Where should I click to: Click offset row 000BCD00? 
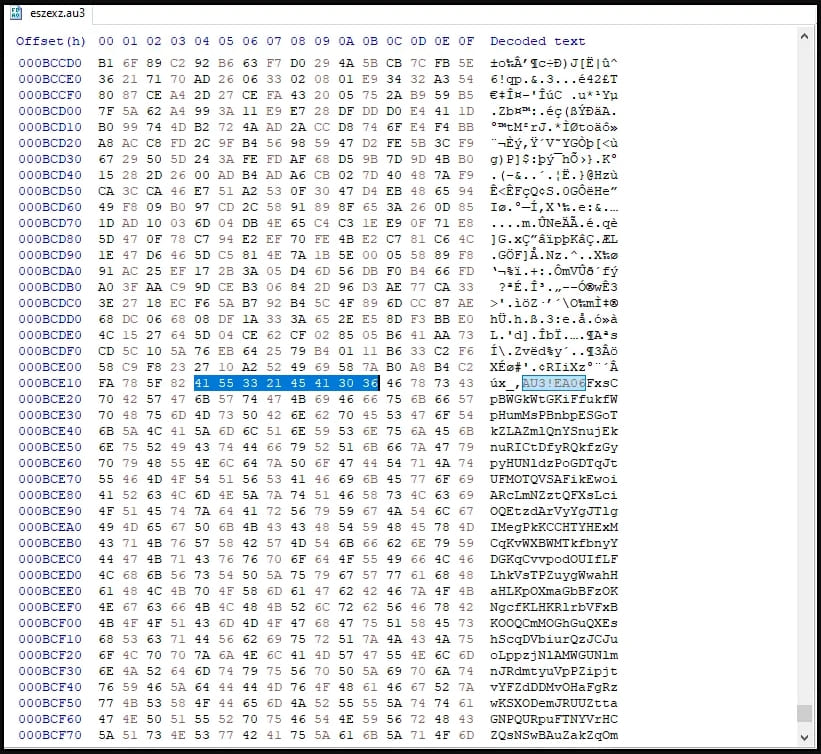pos(50,112)
